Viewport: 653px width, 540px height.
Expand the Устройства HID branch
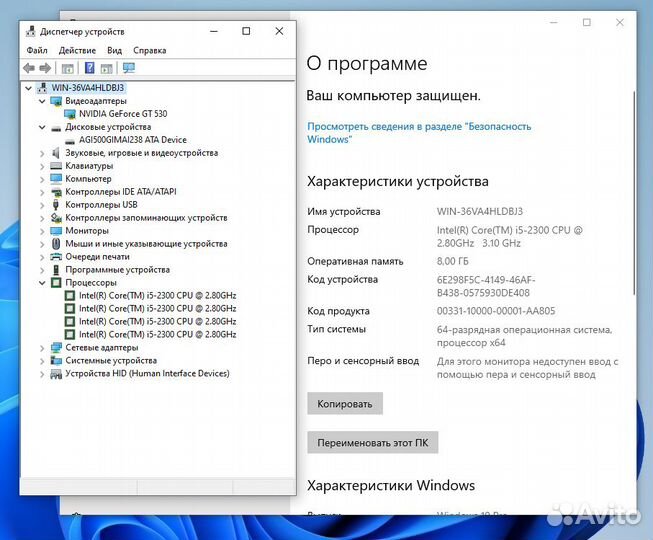click(42, 374)
